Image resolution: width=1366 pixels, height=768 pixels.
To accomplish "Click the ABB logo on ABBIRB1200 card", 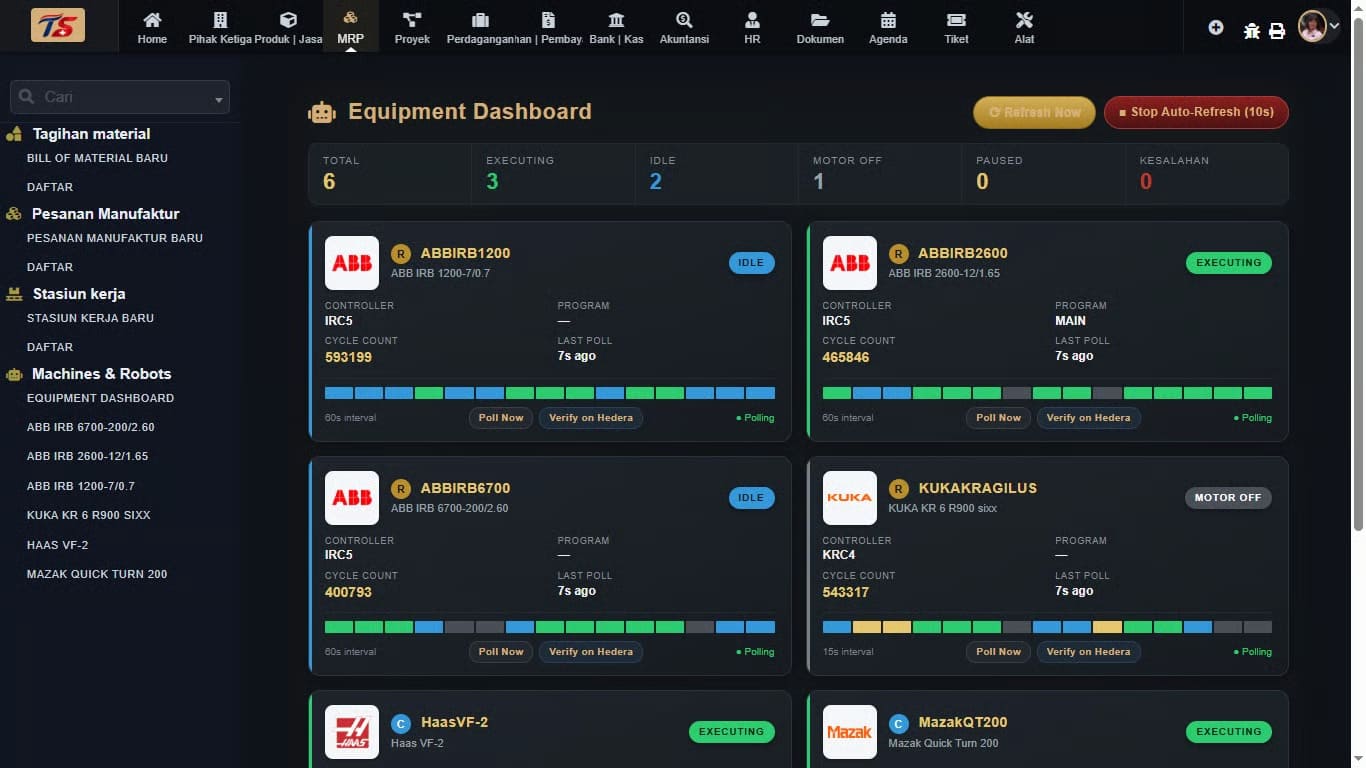I will point(352,263).
